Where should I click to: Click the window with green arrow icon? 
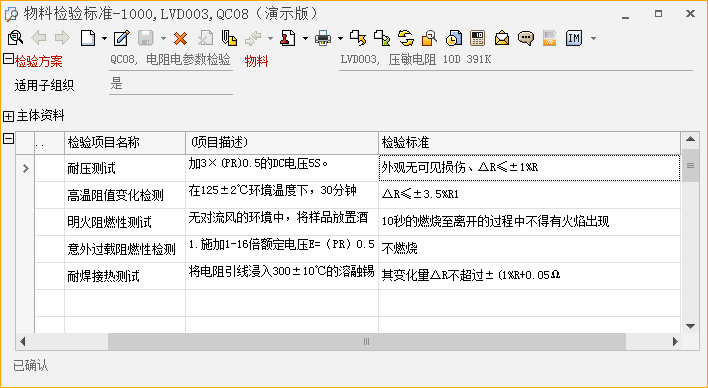coord(382,38)
